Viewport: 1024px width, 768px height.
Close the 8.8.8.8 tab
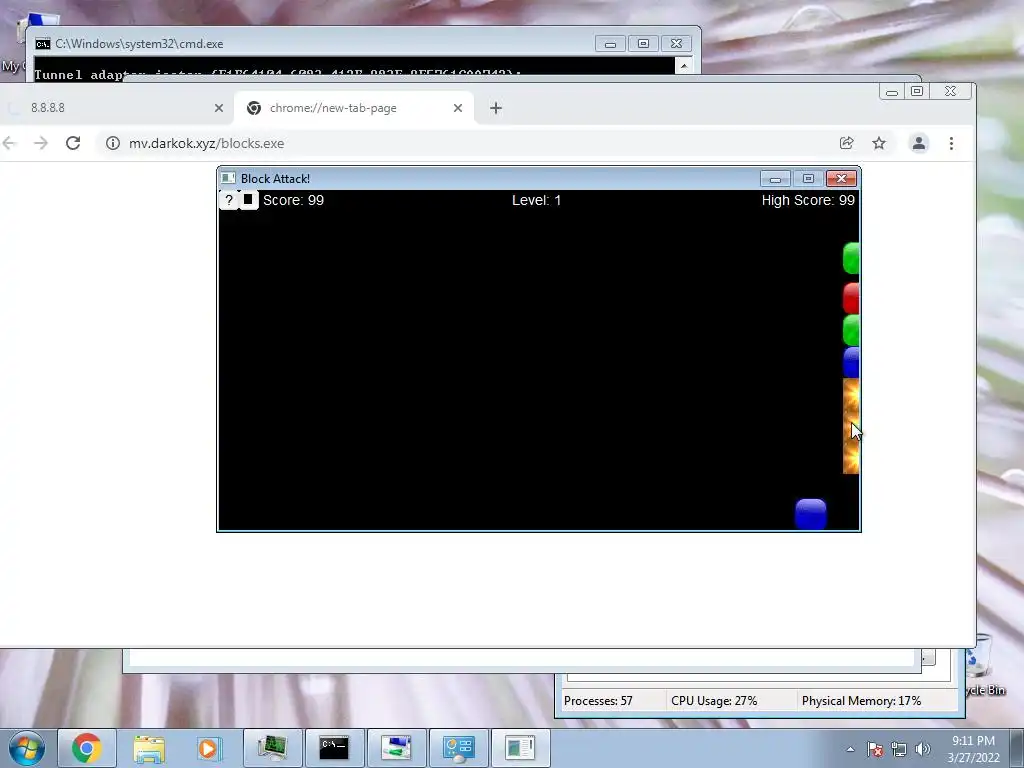click(219, 108)
